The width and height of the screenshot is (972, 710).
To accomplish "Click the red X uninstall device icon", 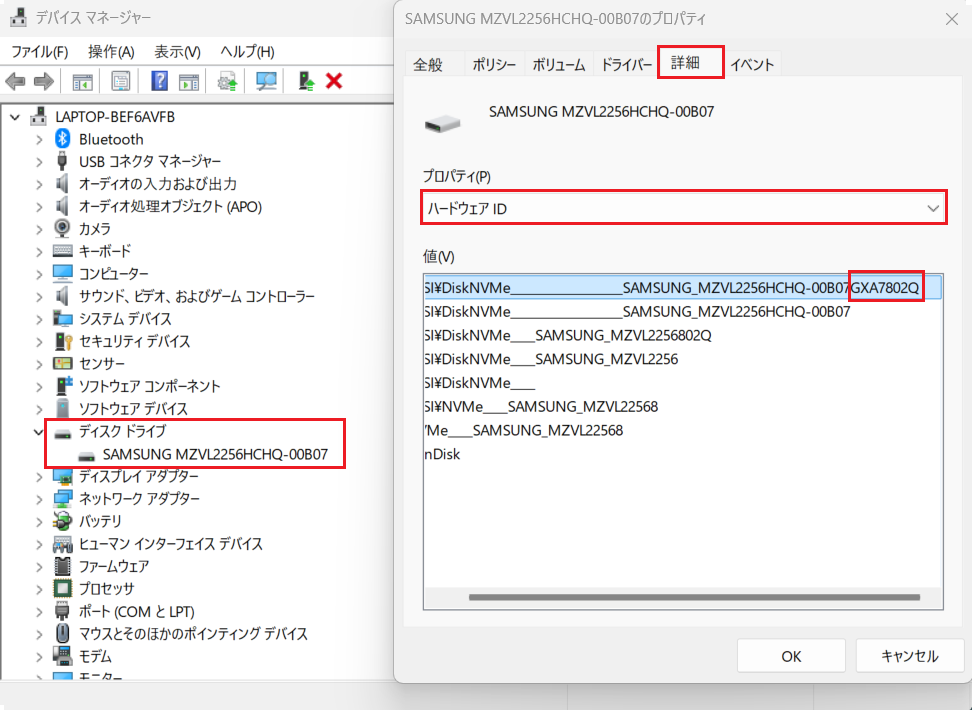I will point(334,81).
